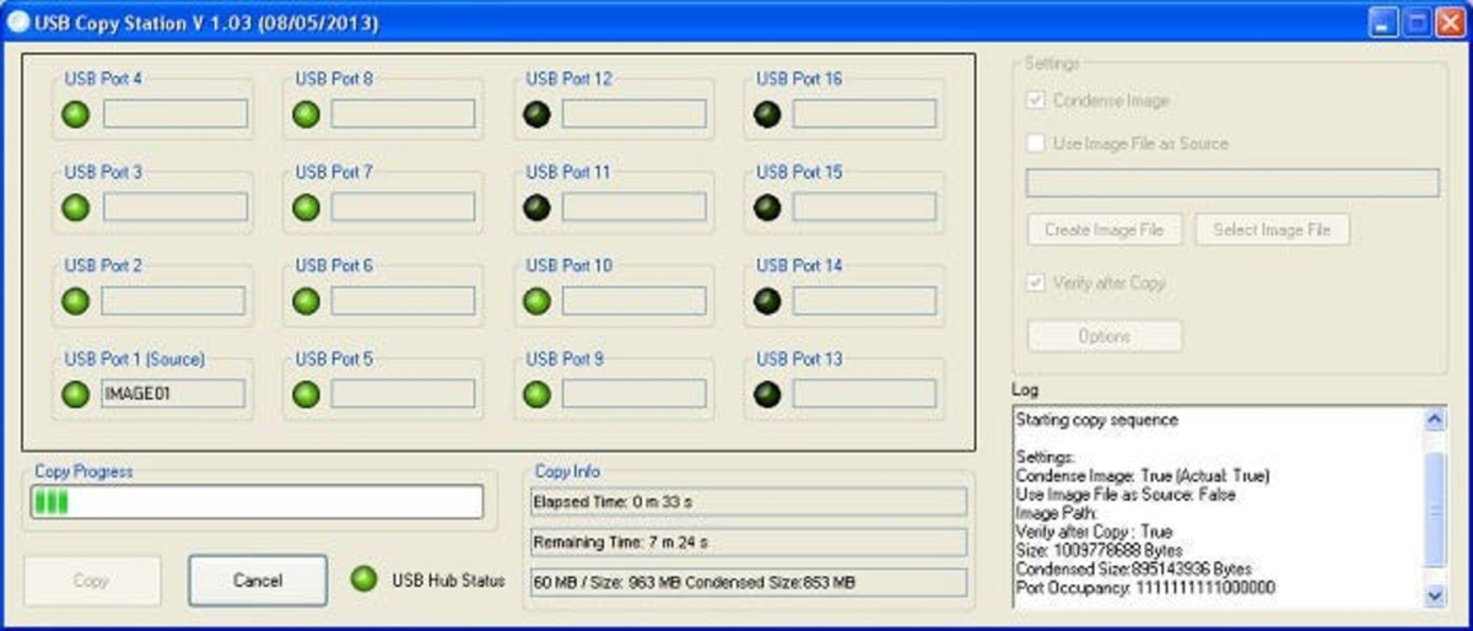The image size is (1473, 631).
Task: Click the Starting copy sequence log line
Action: click(1097, 420)
